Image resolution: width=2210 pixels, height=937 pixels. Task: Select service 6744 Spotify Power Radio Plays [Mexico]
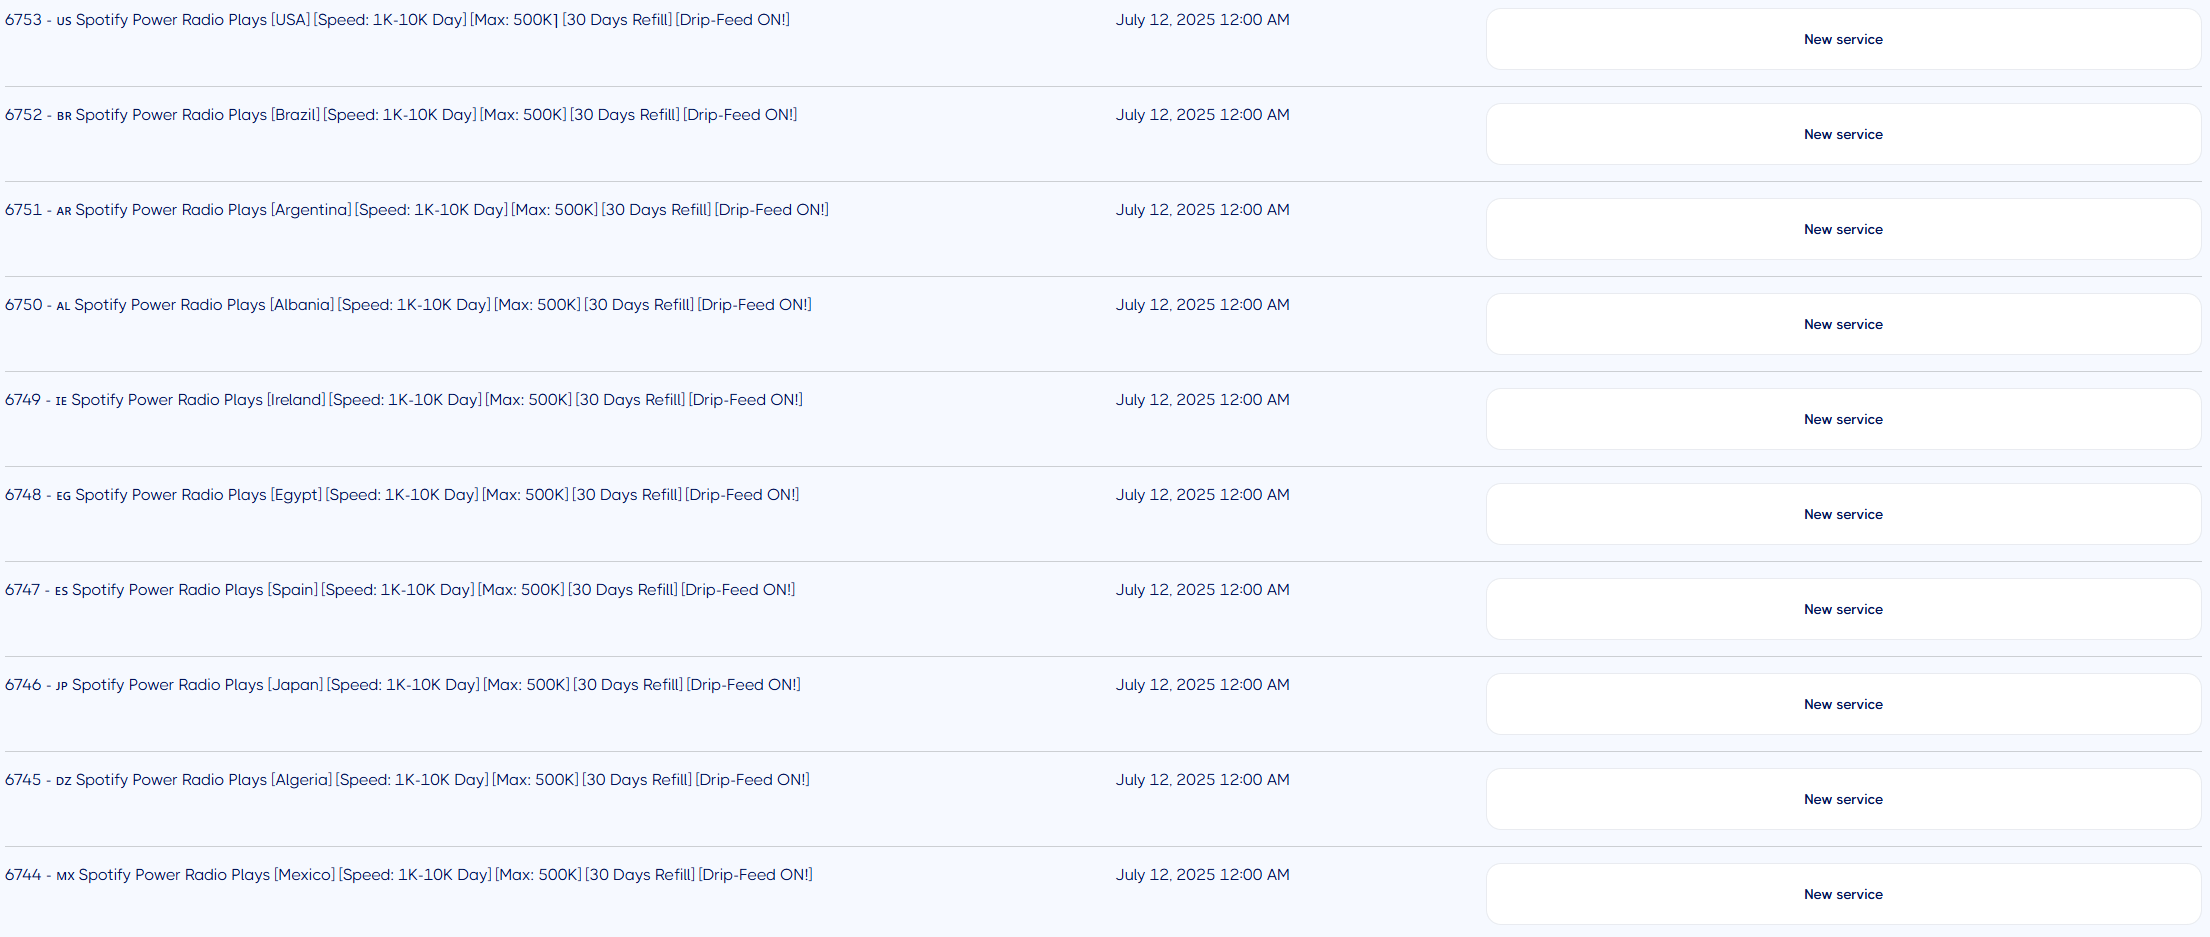(x=409, y=875)
